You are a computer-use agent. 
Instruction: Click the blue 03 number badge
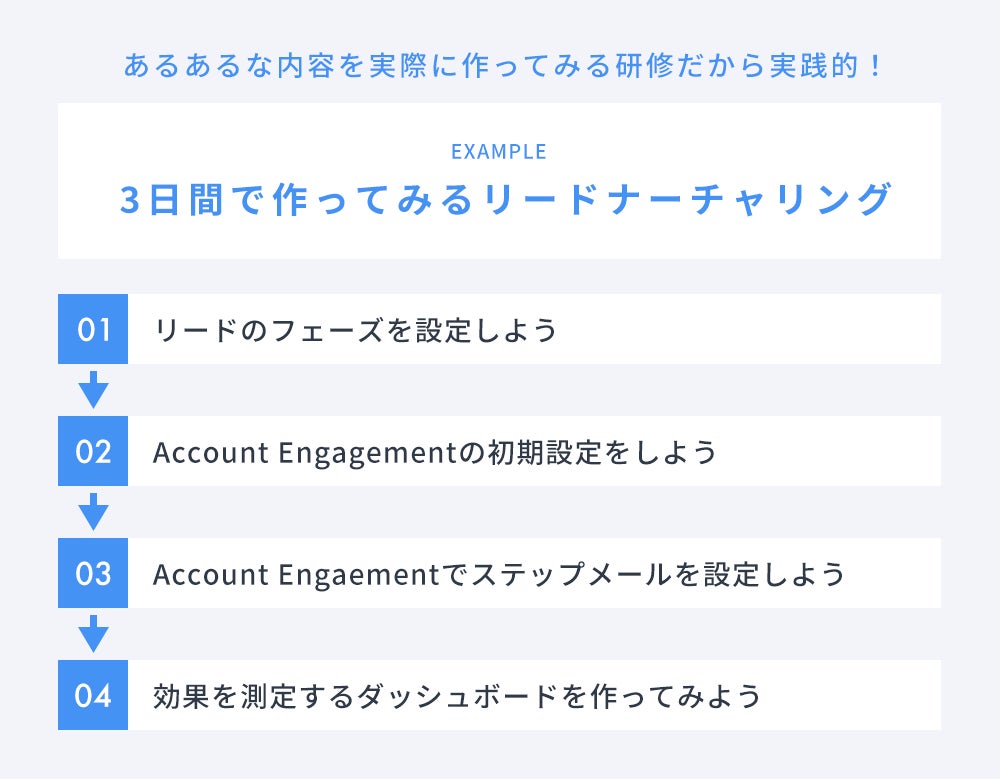click(93, 573)
